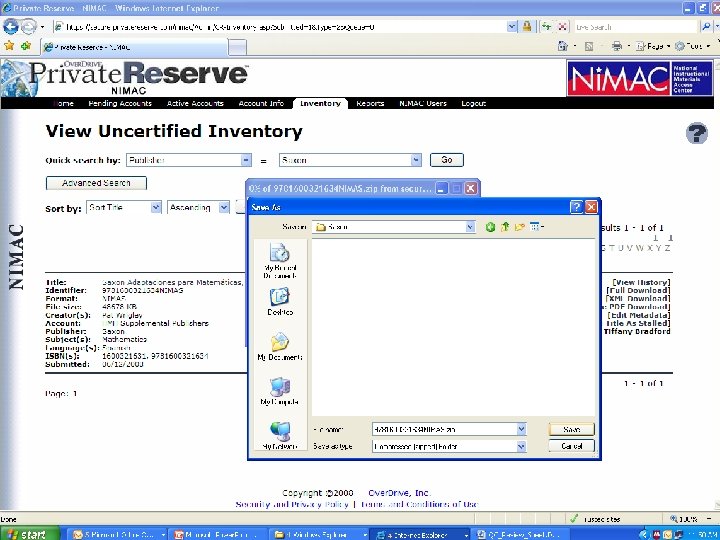720x540 pixels.
Task: Click Up One Level in Save As
Action: 505,226
